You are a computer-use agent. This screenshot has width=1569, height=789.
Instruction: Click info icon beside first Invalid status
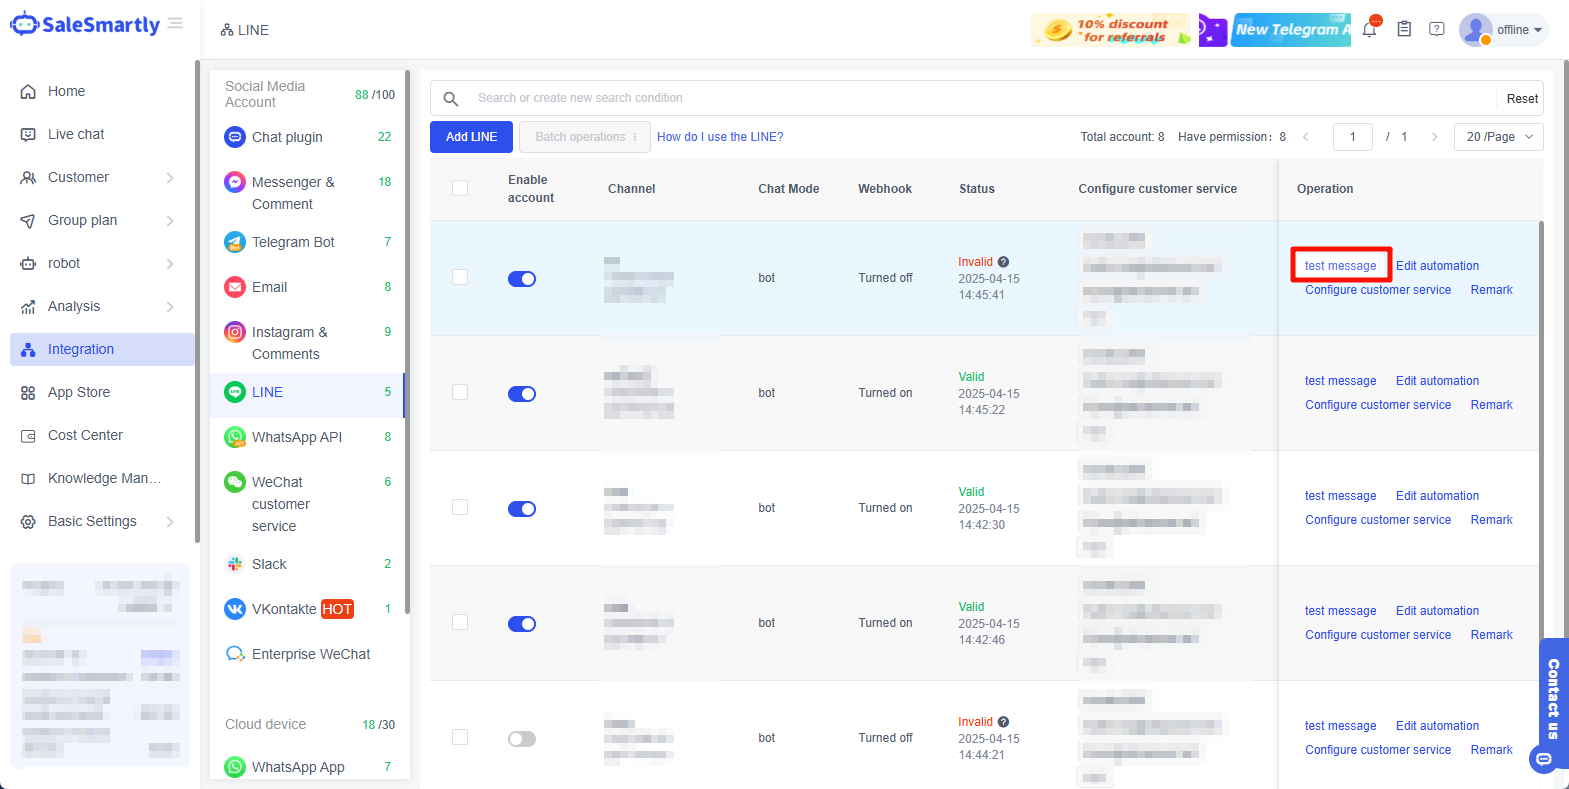[x=1003, y=262]
